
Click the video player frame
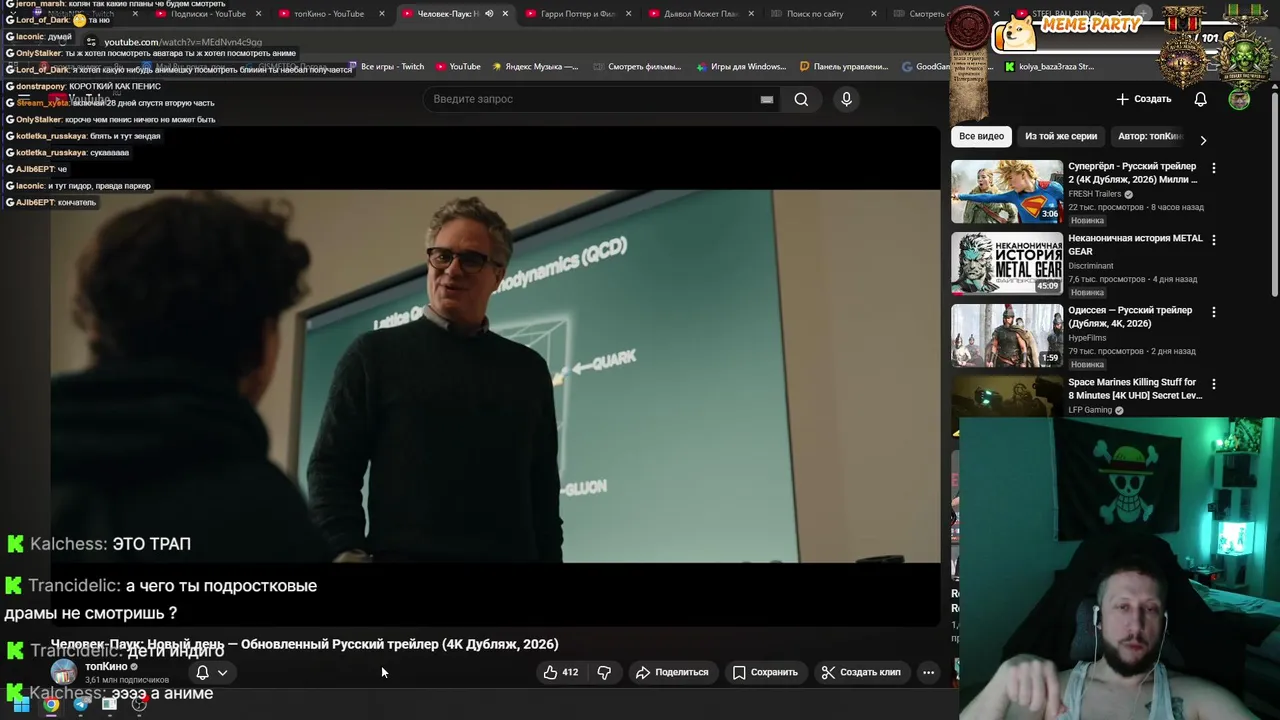495,376
